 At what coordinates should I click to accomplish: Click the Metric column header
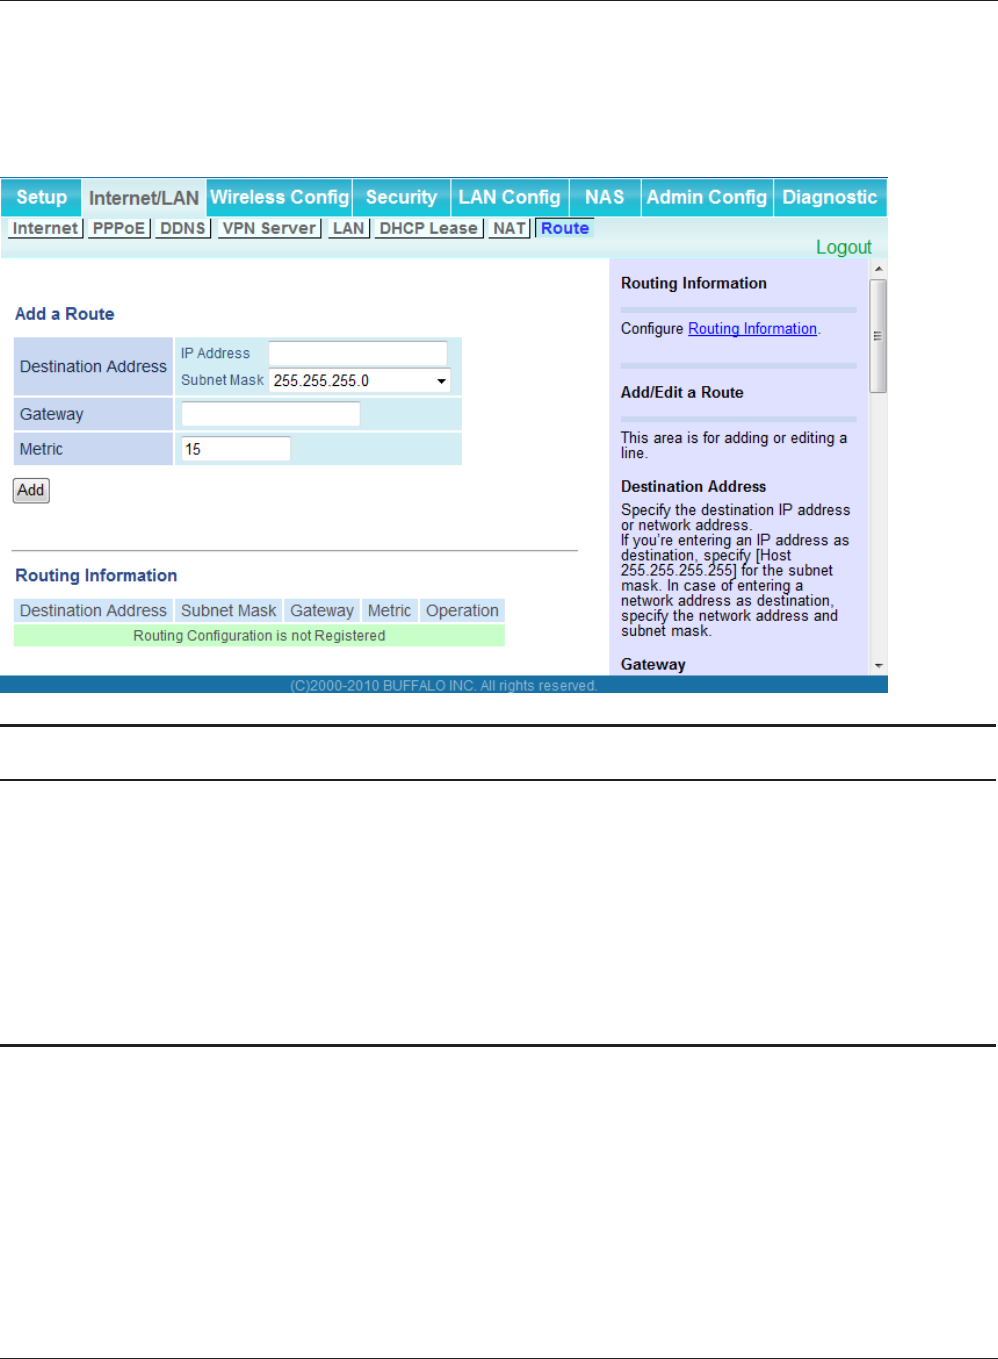tap(389, 610)
